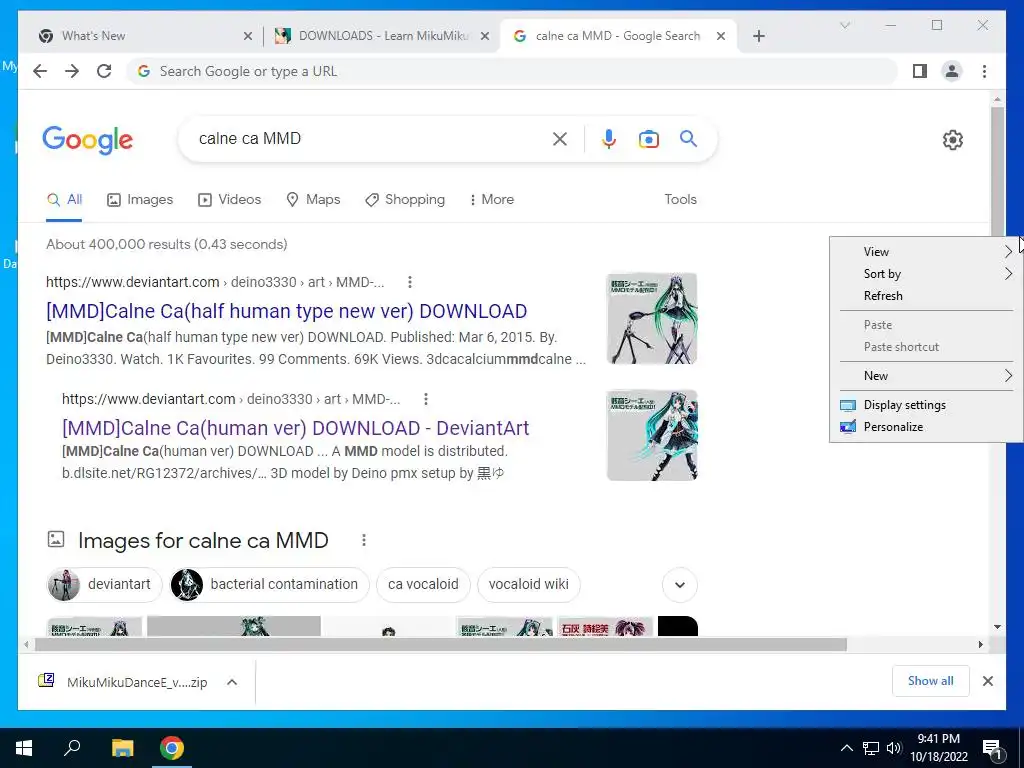Screen dimensions: 1024x768
Task: Open the notification center icon
Action: tap(992, 748)
